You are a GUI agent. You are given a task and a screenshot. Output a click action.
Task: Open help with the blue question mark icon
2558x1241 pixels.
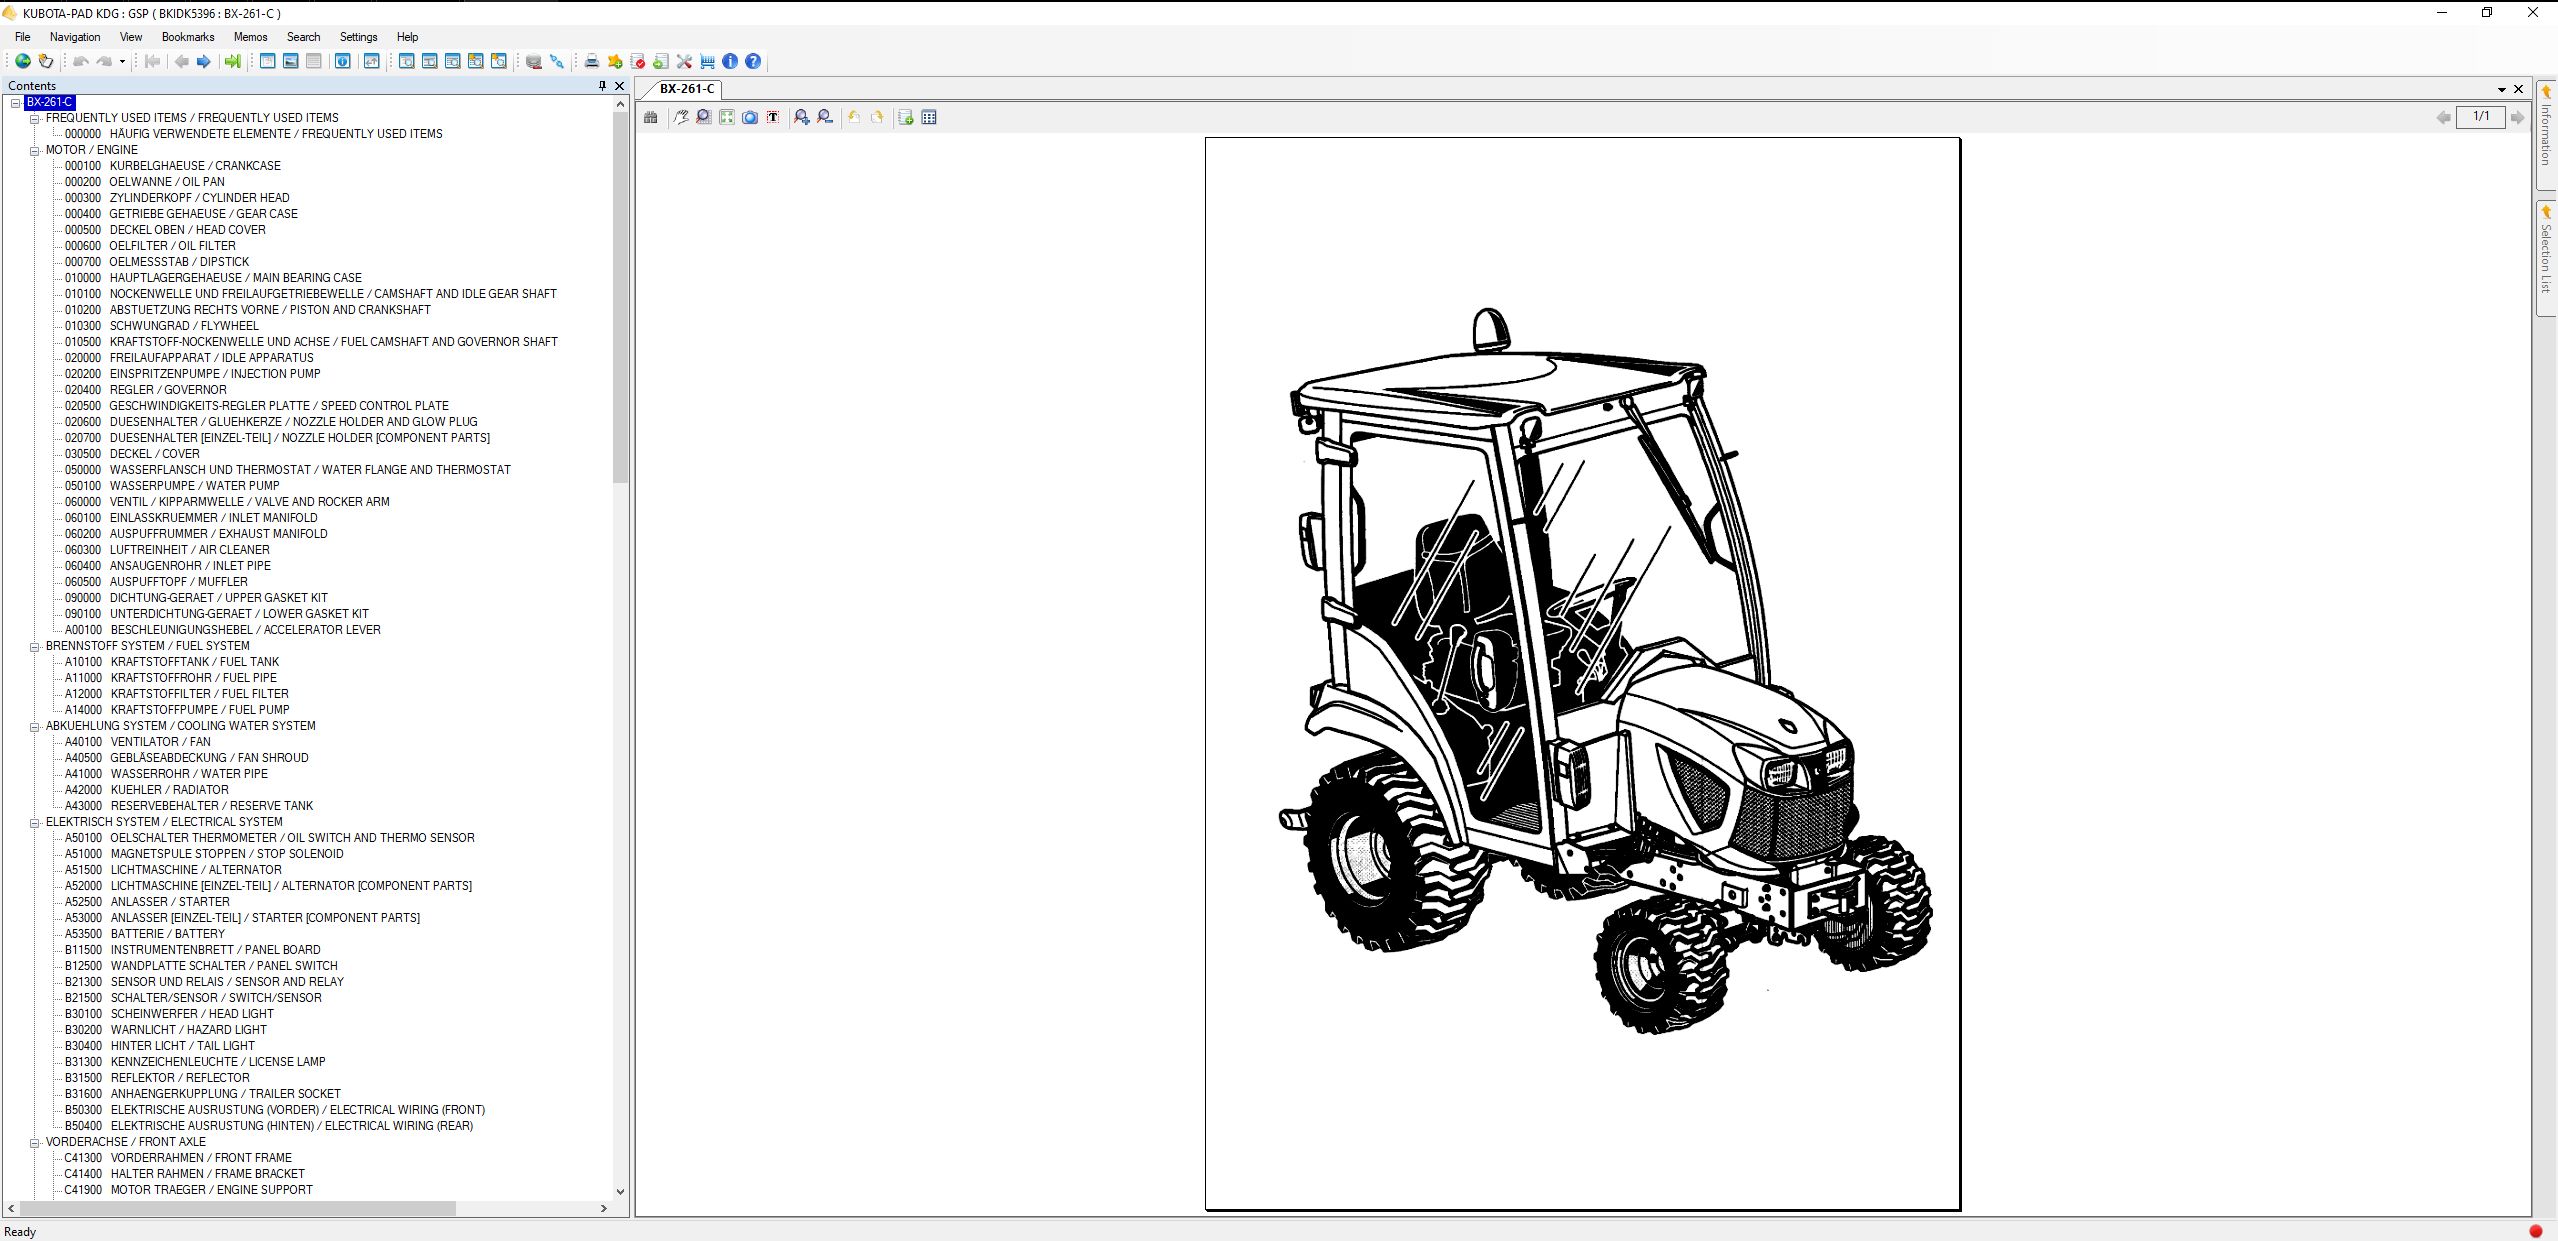[x=753, y=61]
